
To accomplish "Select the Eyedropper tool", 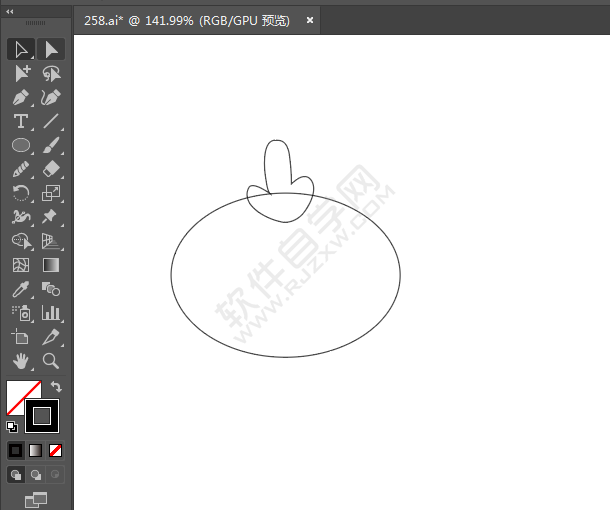I will pos(21,289).
